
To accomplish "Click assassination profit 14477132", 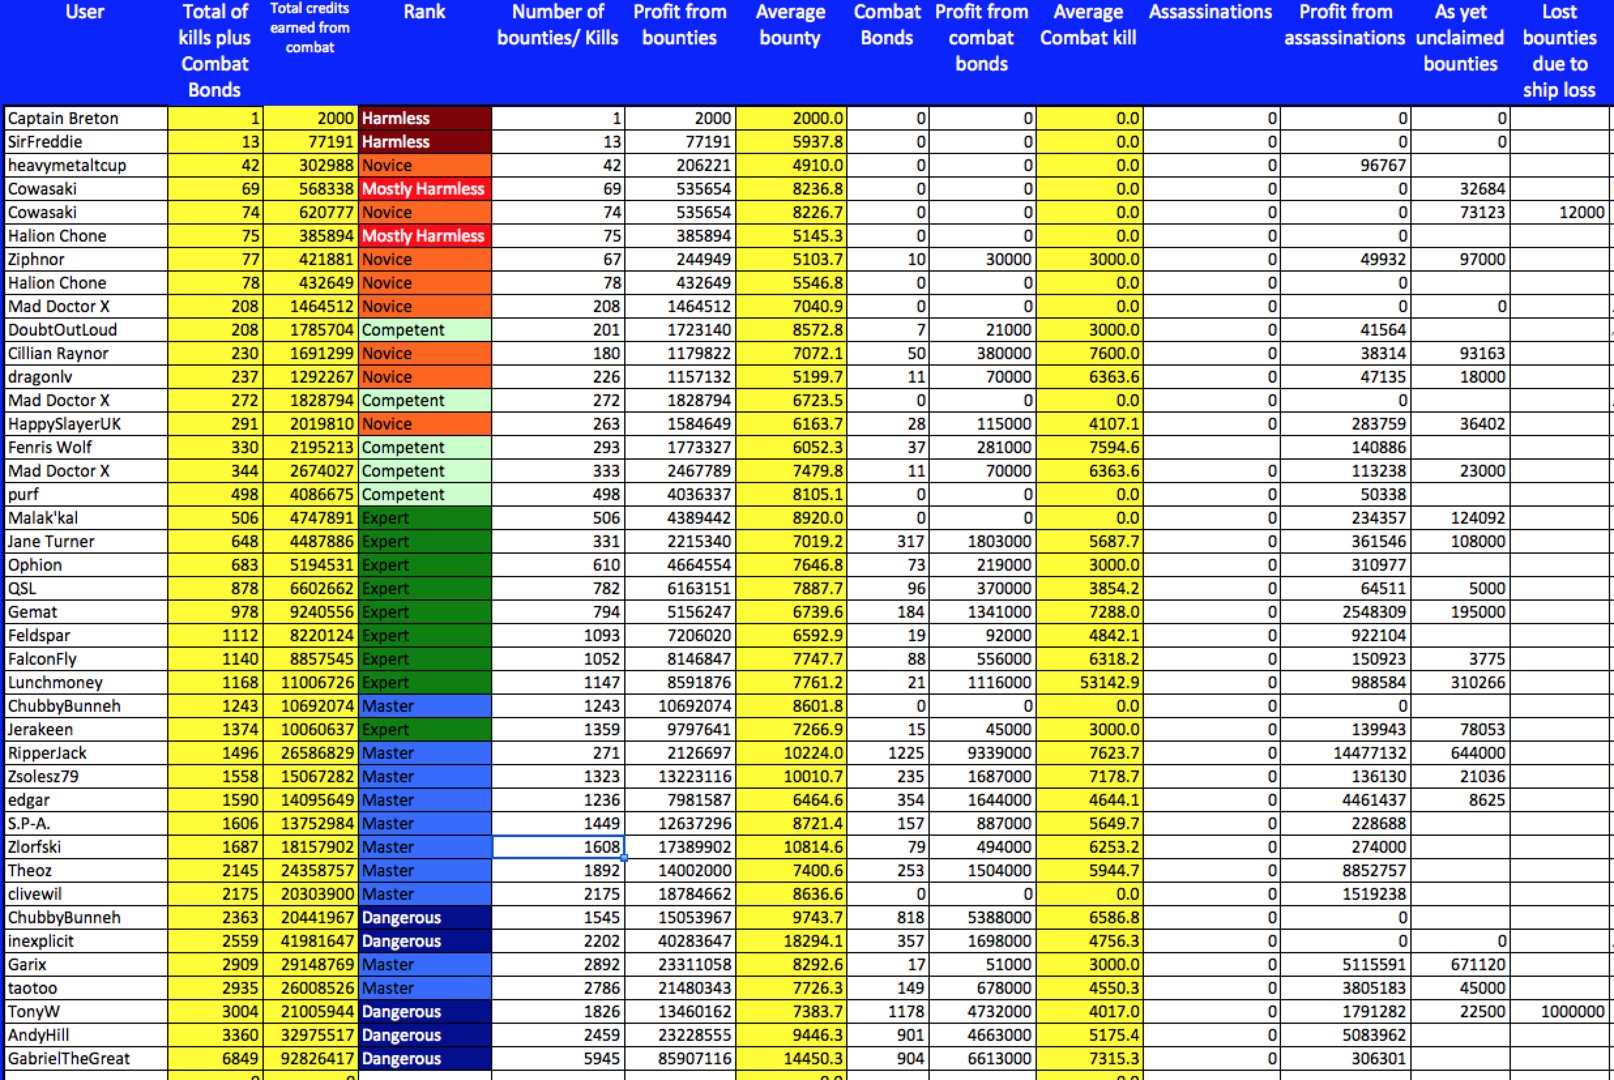I will [1345, 753].
